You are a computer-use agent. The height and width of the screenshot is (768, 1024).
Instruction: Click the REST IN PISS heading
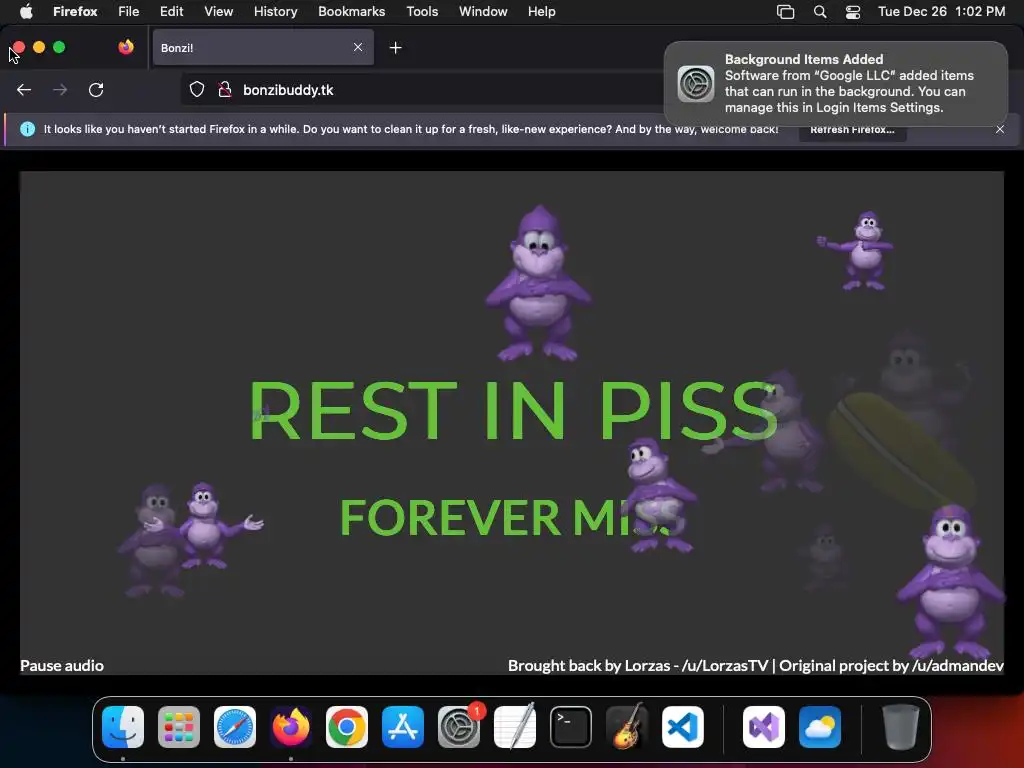(513, 410)
